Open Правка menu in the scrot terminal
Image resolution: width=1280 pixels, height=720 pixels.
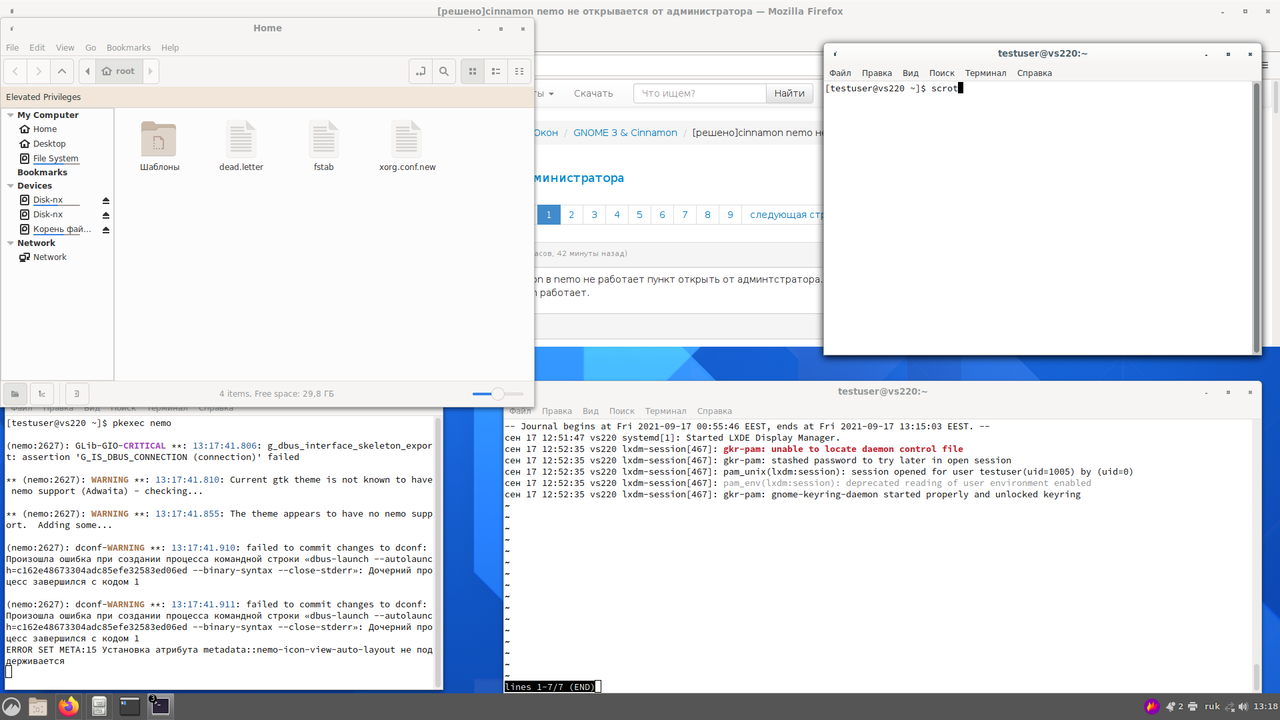point(877,73)
